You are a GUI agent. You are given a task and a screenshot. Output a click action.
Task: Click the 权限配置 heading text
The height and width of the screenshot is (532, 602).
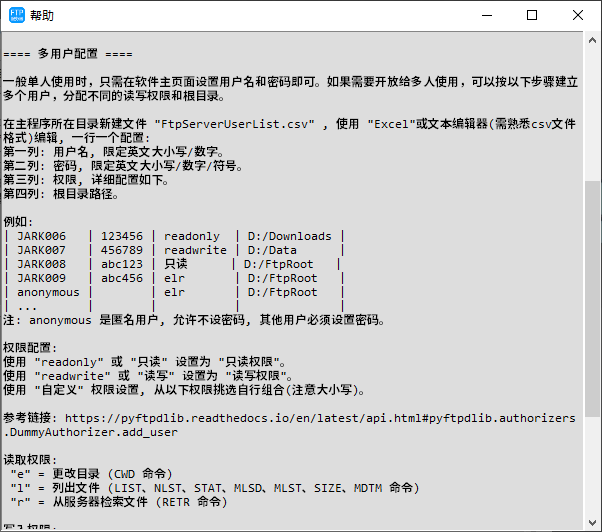(x=33, y=348)
